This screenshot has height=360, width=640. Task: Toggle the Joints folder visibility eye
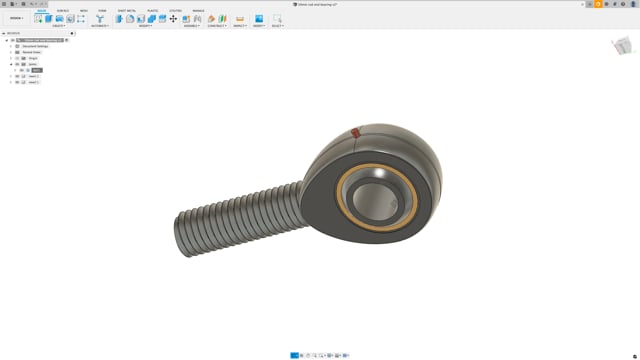pos(17,64)
